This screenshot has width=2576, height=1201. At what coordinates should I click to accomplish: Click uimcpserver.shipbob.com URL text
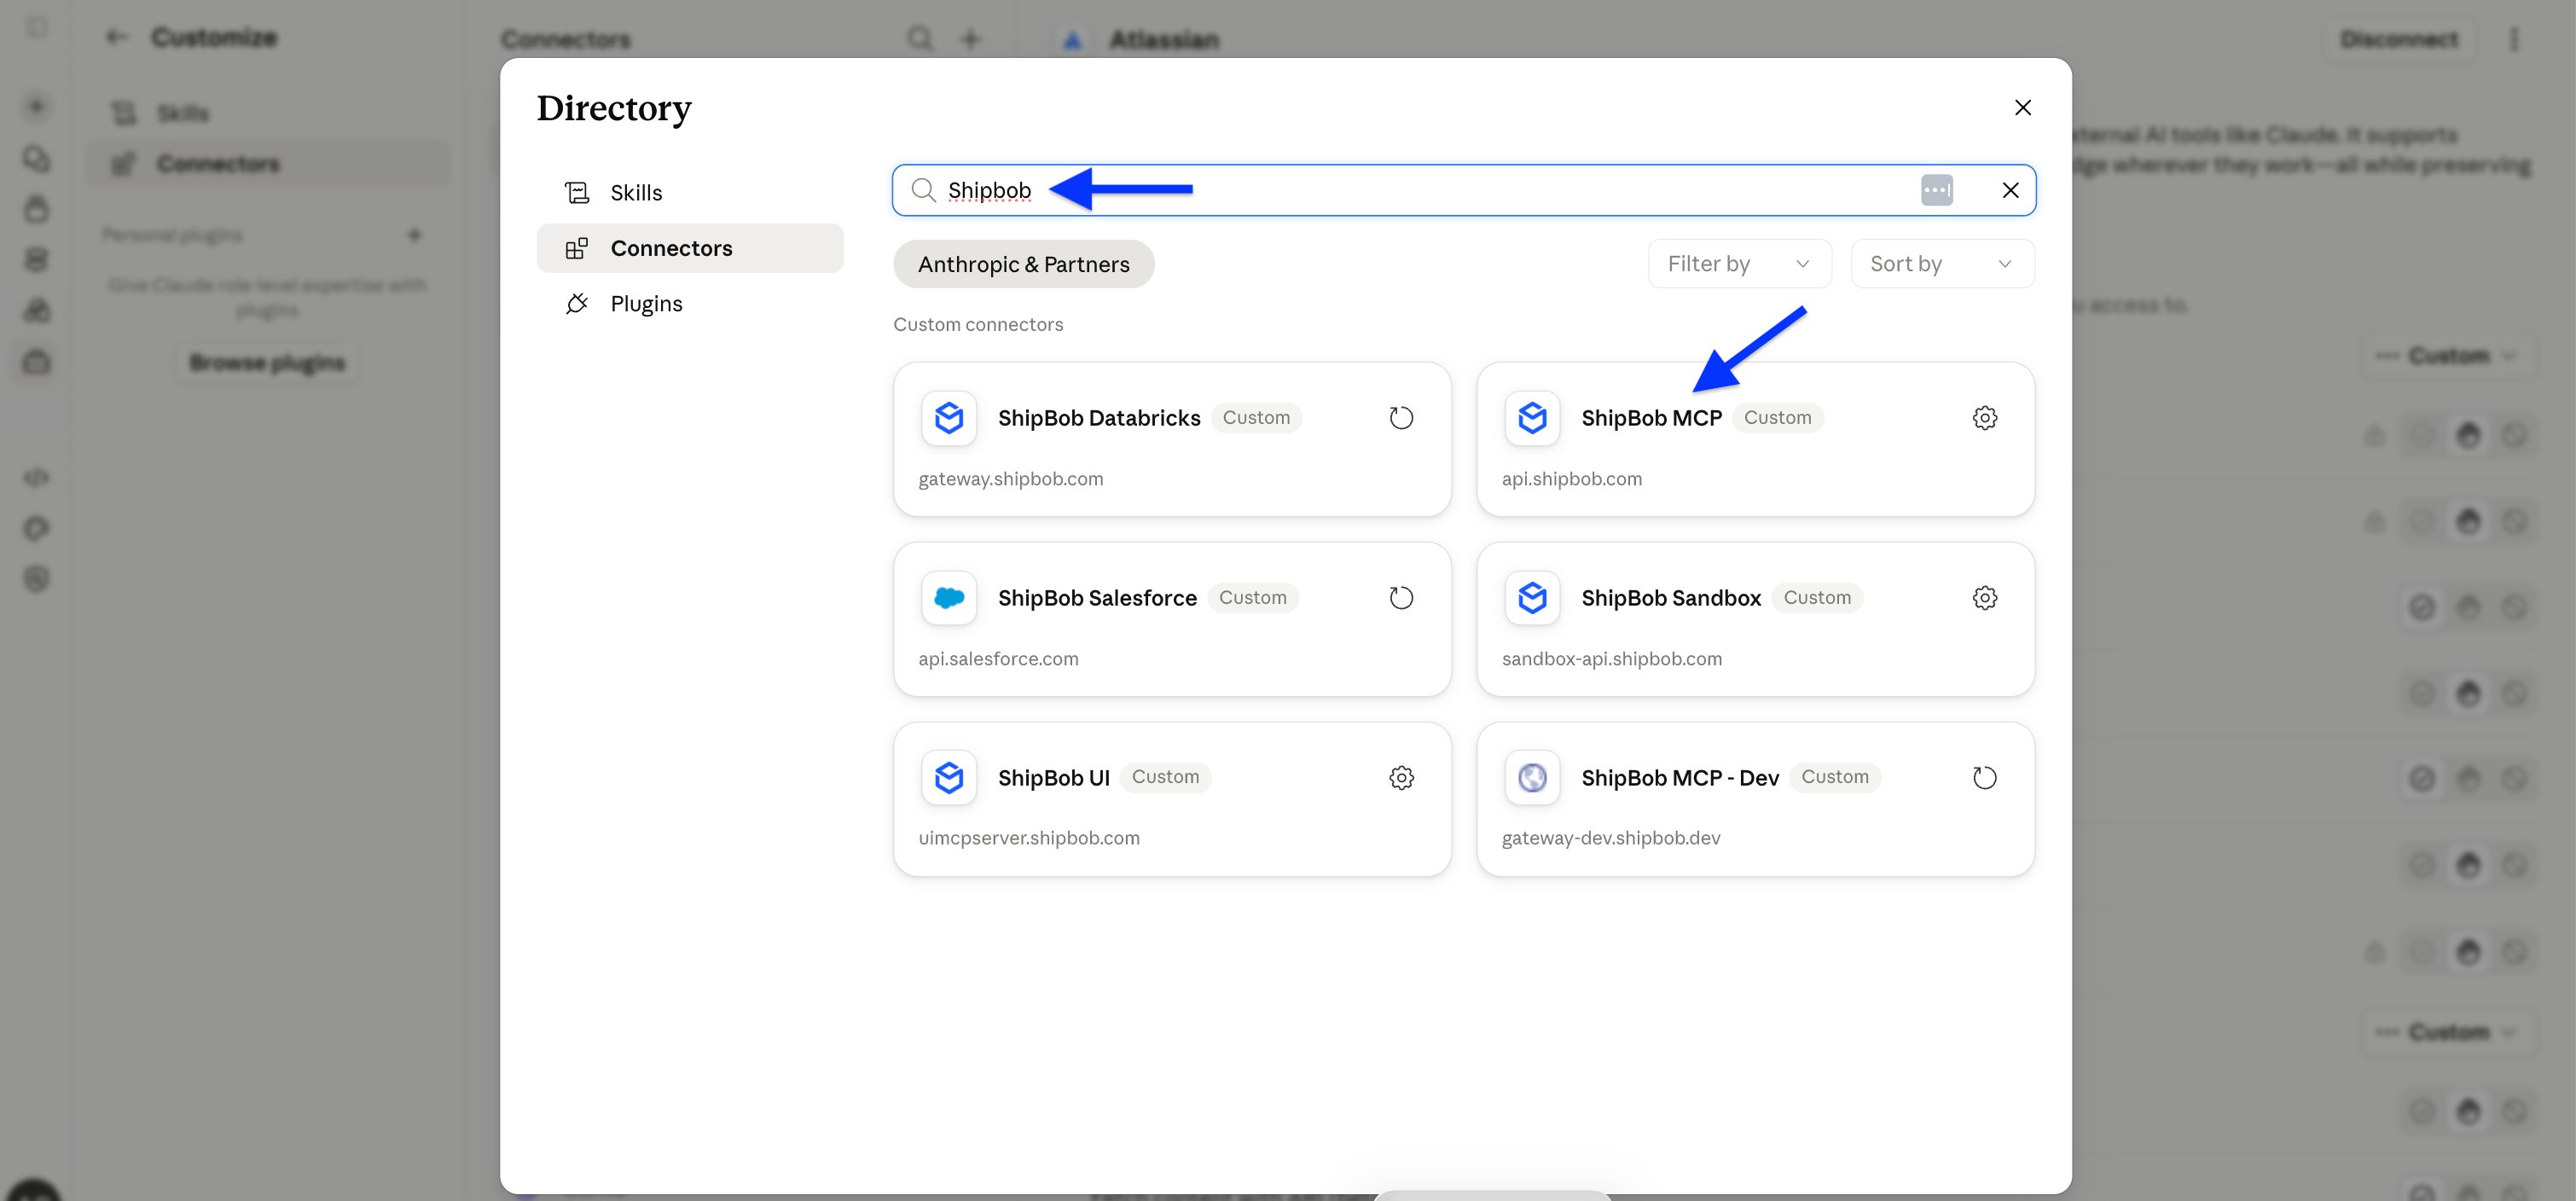(1029, 838)
